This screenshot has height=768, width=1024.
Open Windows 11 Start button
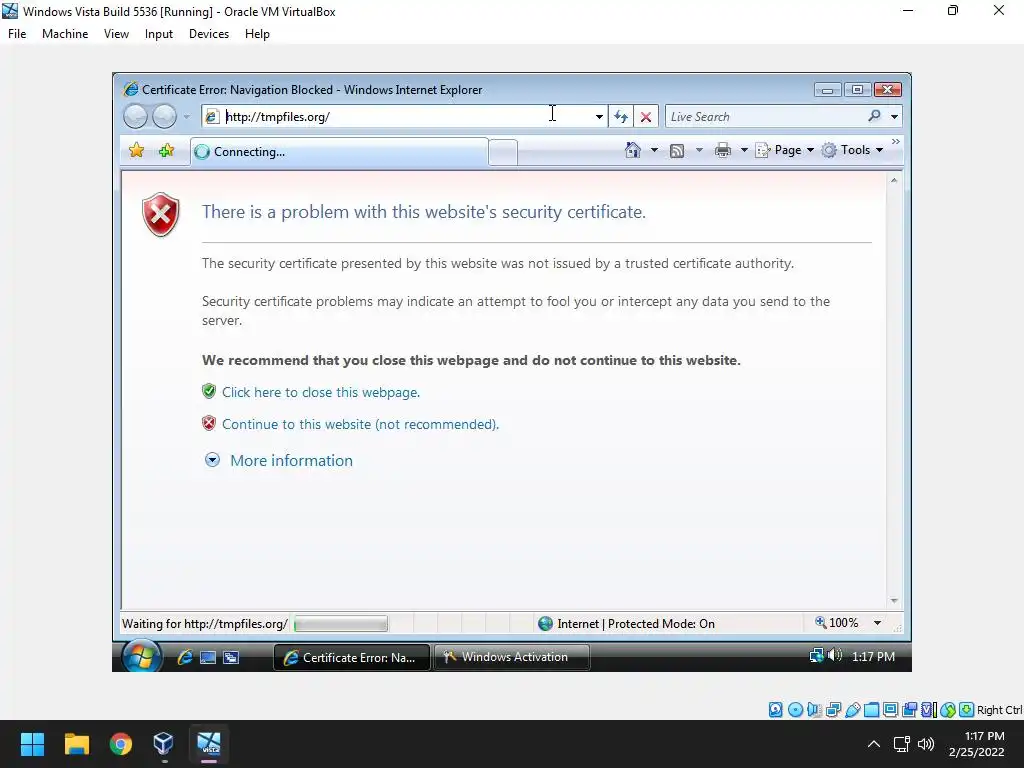(x=32, y=744)
